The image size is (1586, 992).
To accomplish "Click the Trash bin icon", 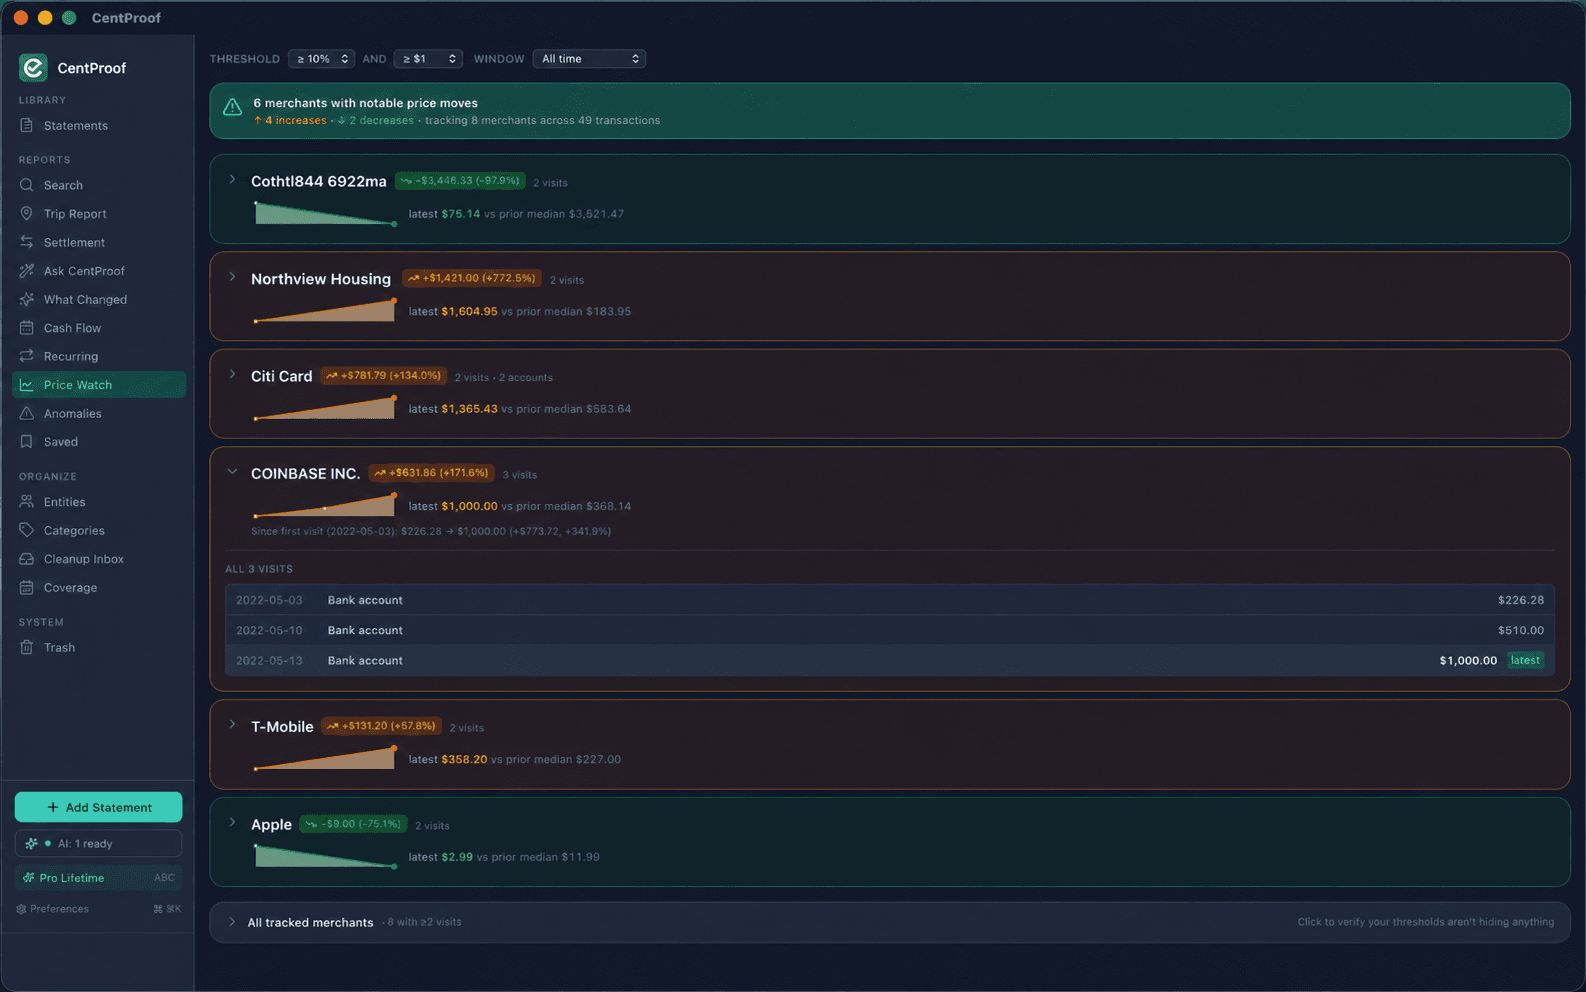I will [x=27, y=647].
